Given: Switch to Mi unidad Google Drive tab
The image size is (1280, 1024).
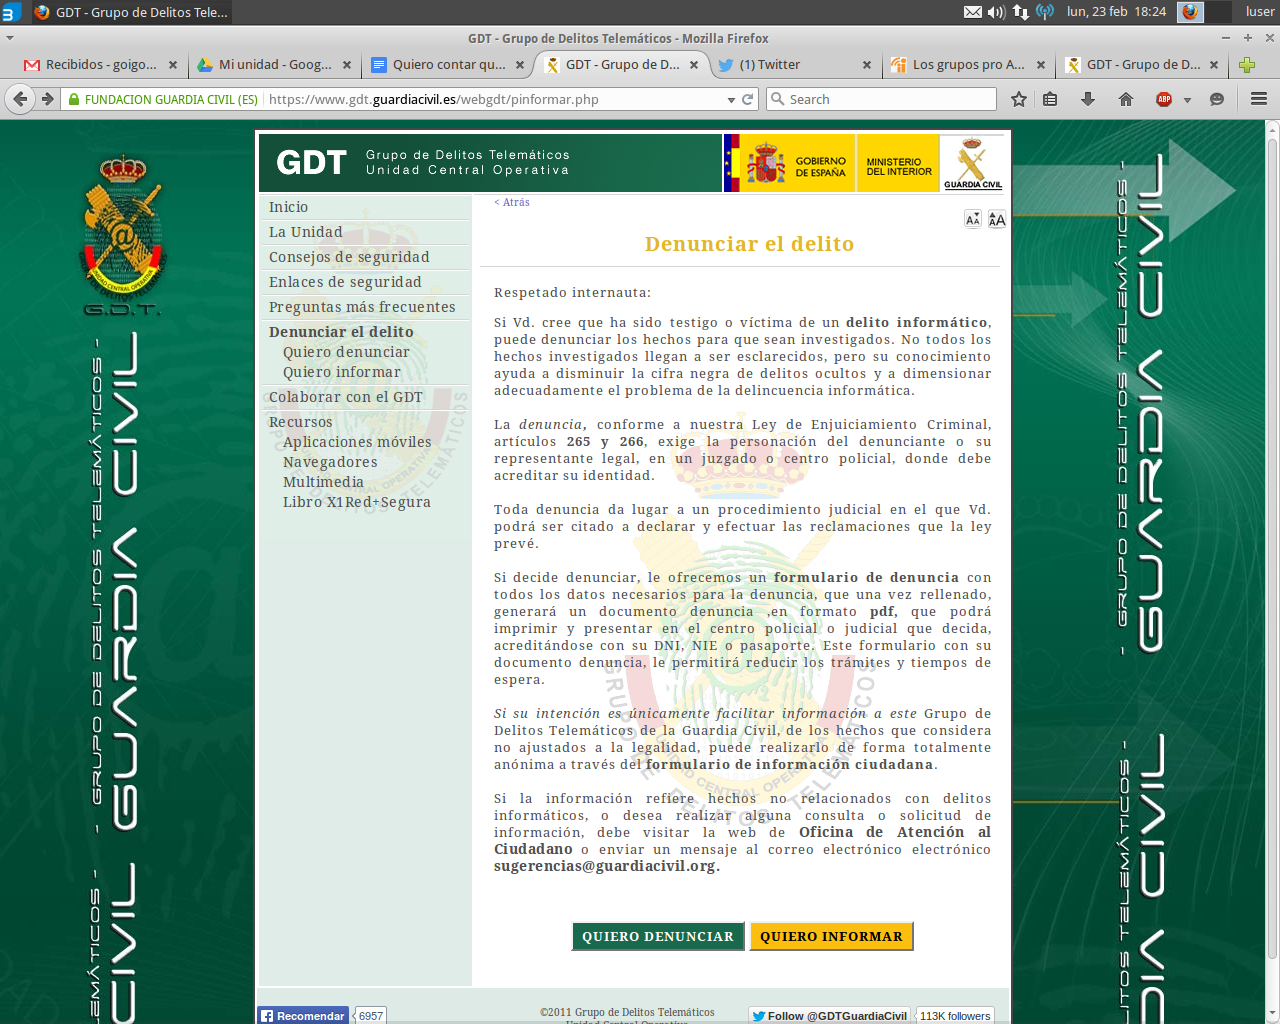Looking at the screenshot, I should point(274,65).
